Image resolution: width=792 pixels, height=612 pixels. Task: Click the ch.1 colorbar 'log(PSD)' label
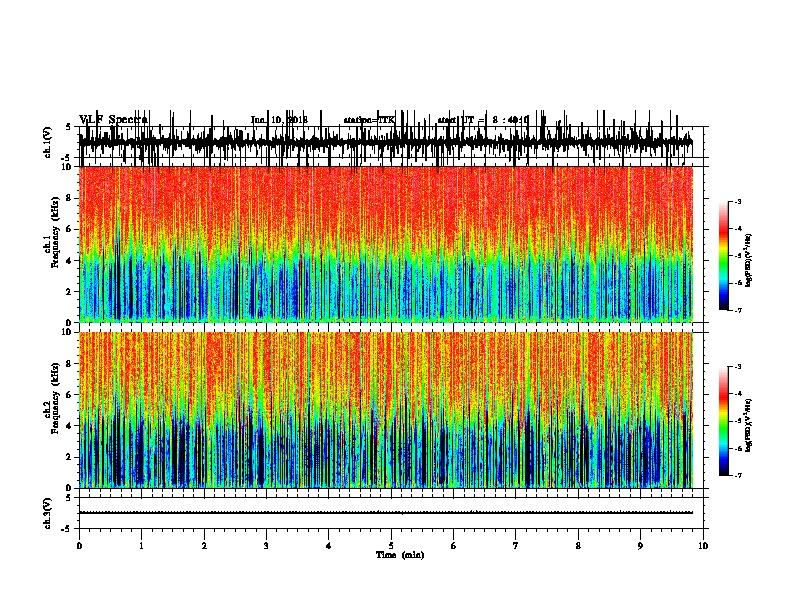tap(748, 260)
